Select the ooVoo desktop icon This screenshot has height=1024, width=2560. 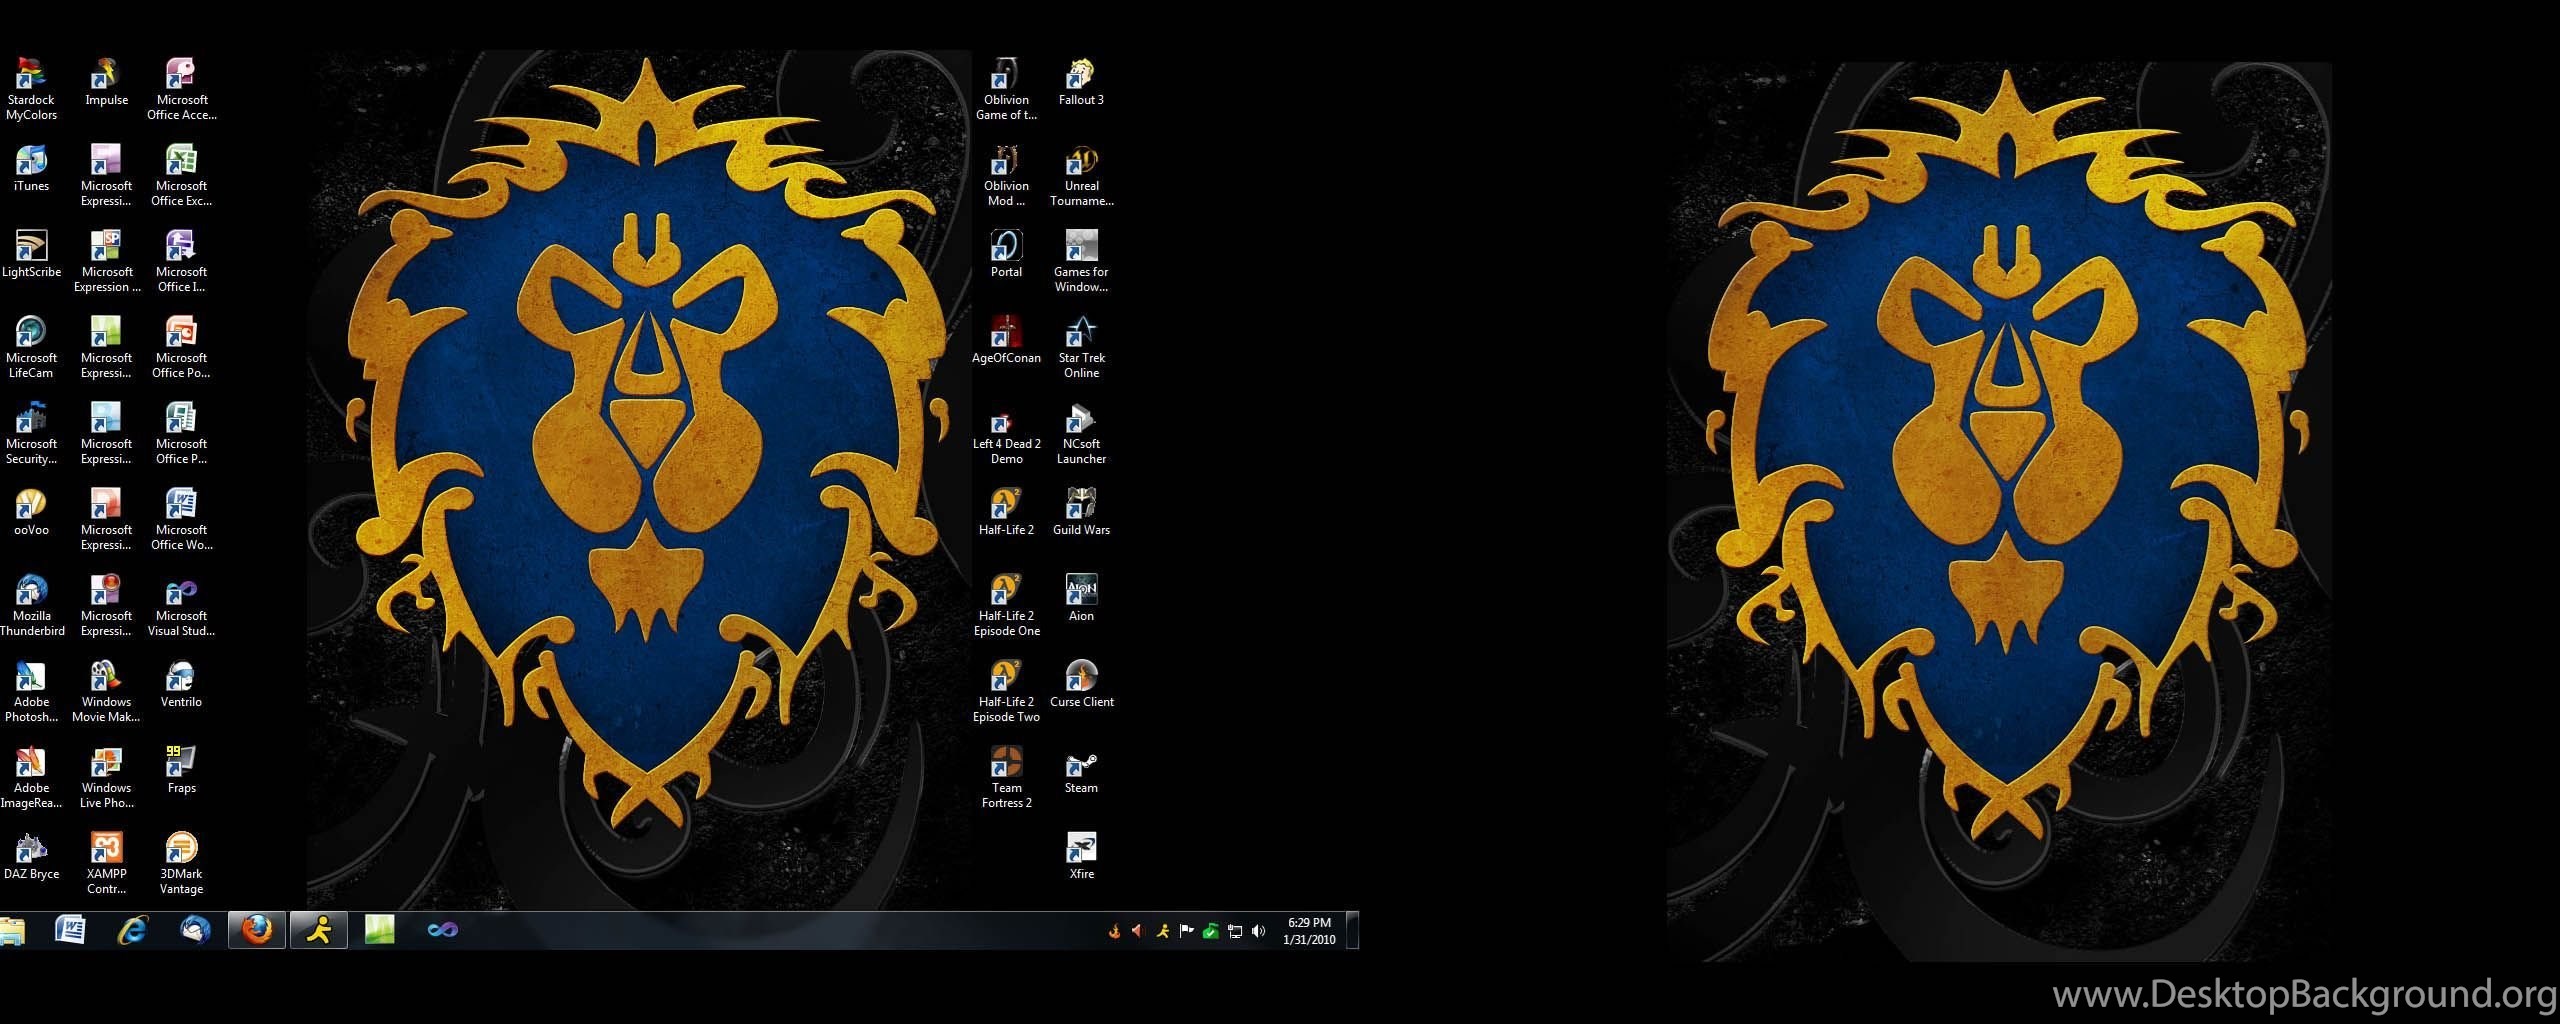(31, 512)
